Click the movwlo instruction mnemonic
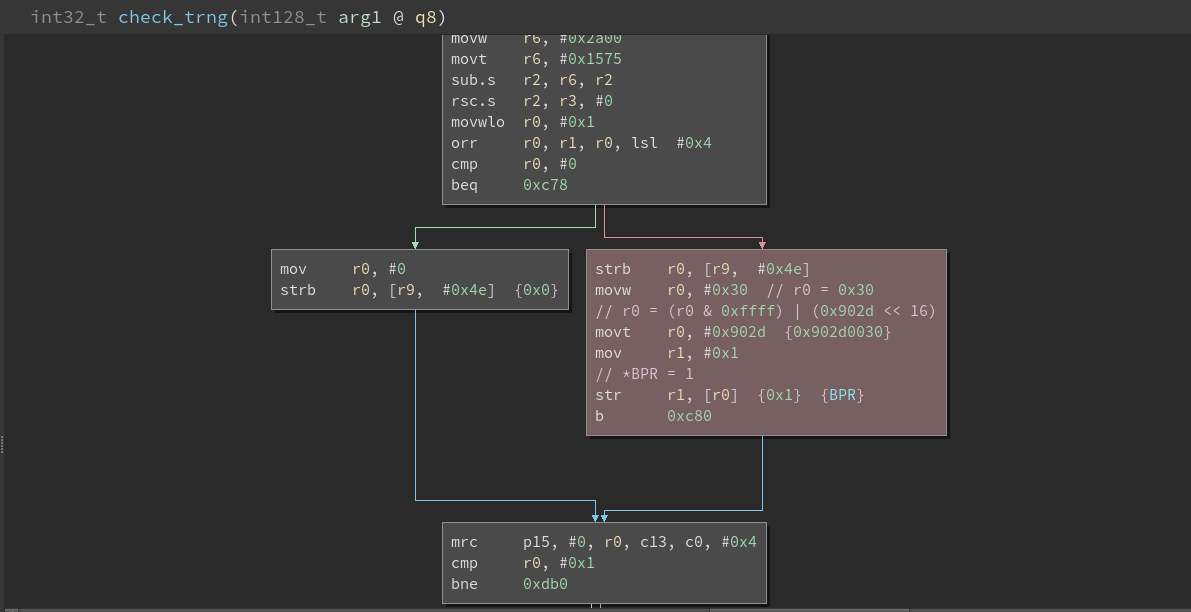Screen dimensions: 1191x612 coord(478,122)
